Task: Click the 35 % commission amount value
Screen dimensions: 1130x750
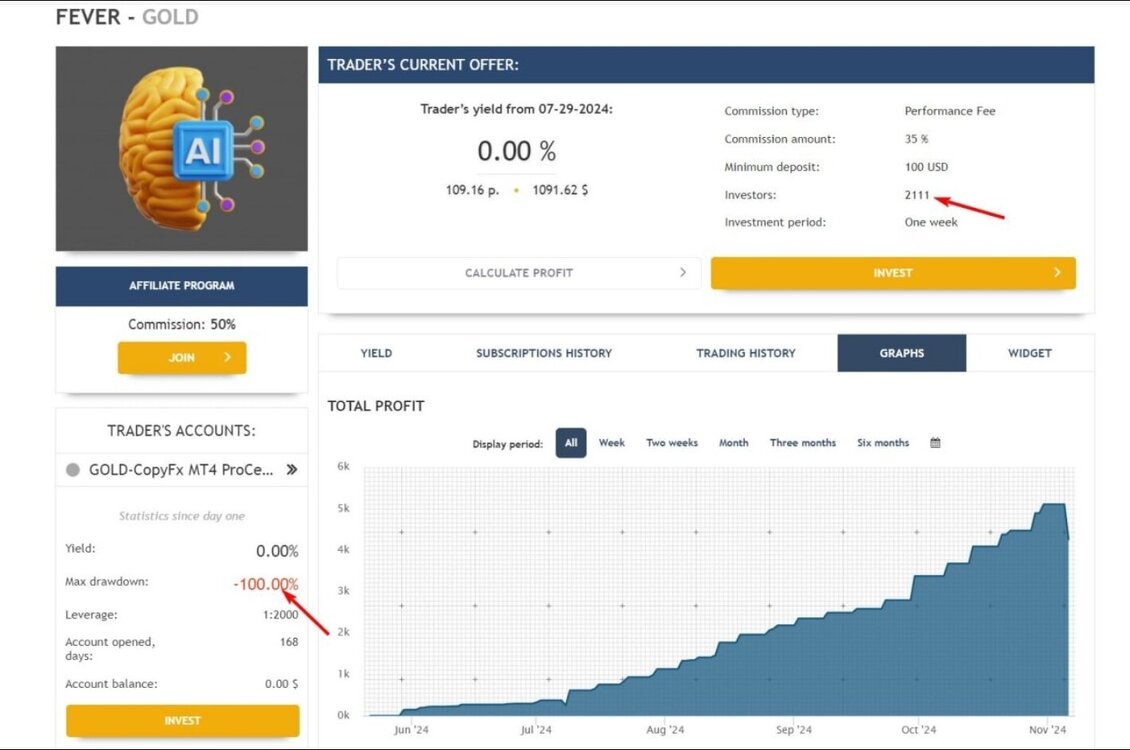Action: point(916,139)
